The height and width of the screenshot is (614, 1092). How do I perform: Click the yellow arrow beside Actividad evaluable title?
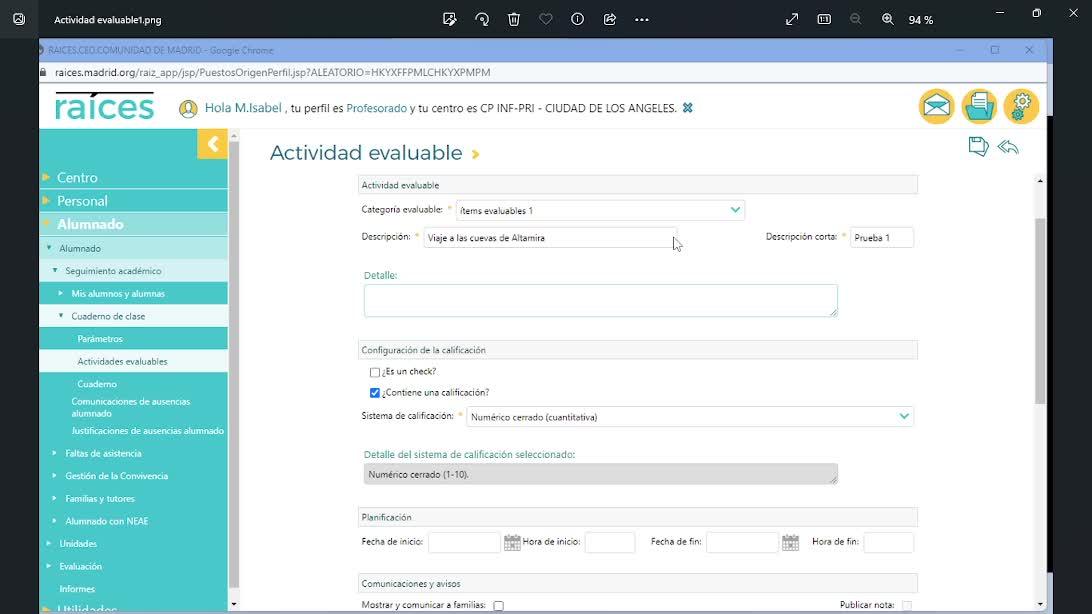click(x=476, y=154)
